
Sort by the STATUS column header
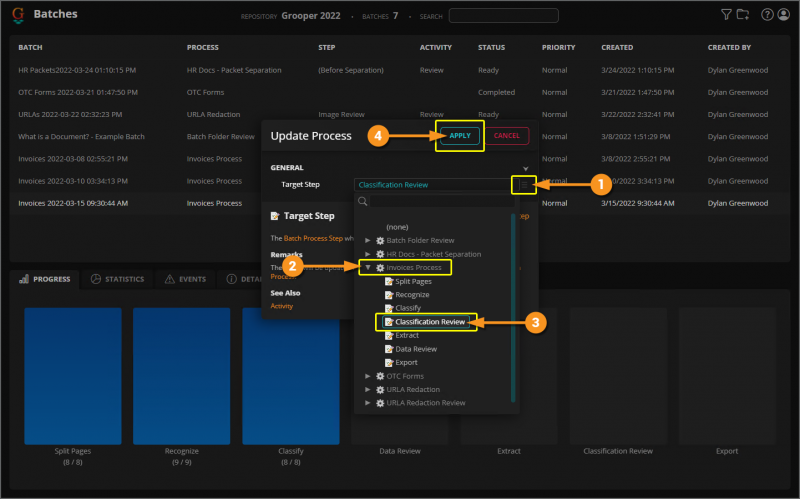coord(491,47)
